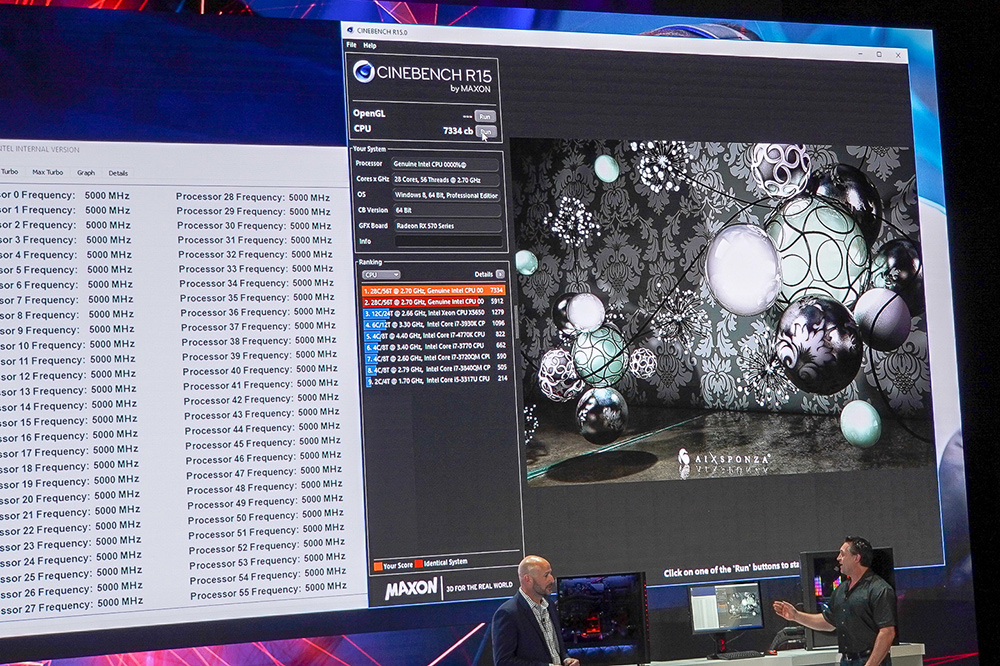Click the Cores x GHz field value
The width and height of the screenshot is (1000, 666).
[x=445, y=180]
